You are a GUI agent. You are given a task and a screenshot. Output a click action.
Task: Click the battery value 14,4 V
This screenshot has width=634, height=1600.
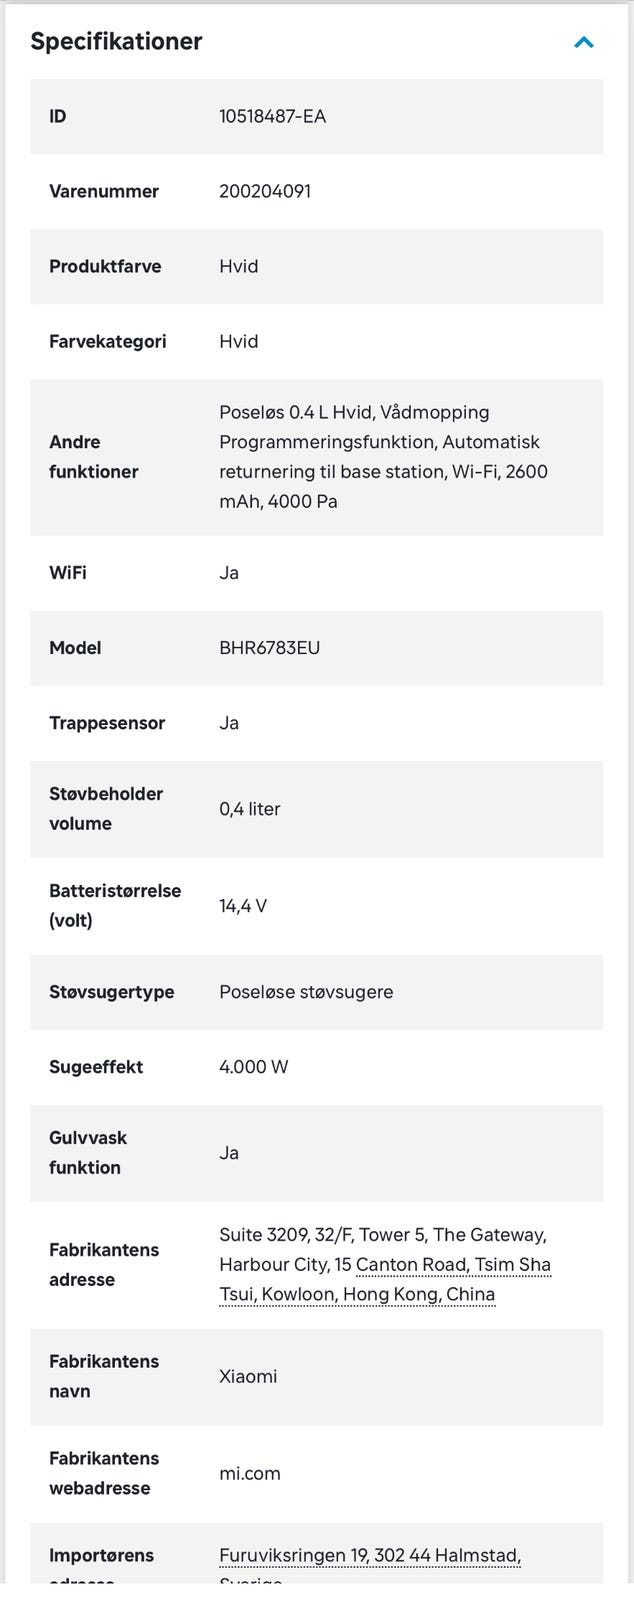pyautogui.click(x=243, y=906)
